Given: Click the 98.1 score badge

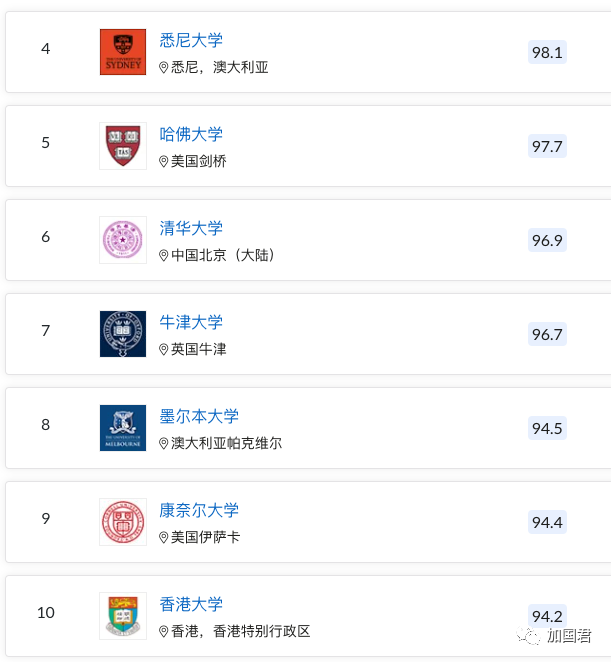Looking at the screenshot, I should 547,52.
